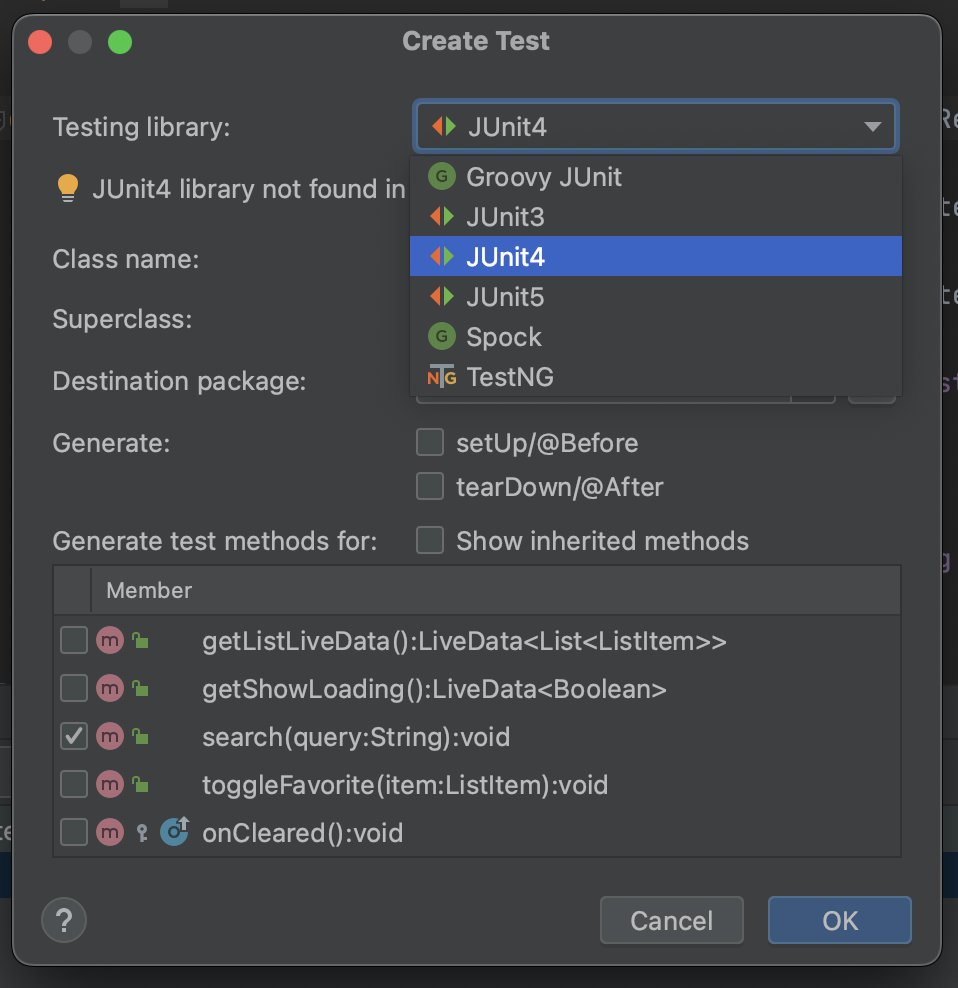
Task: Click the Spock green G icon
Action: click(x=442, y=336)
